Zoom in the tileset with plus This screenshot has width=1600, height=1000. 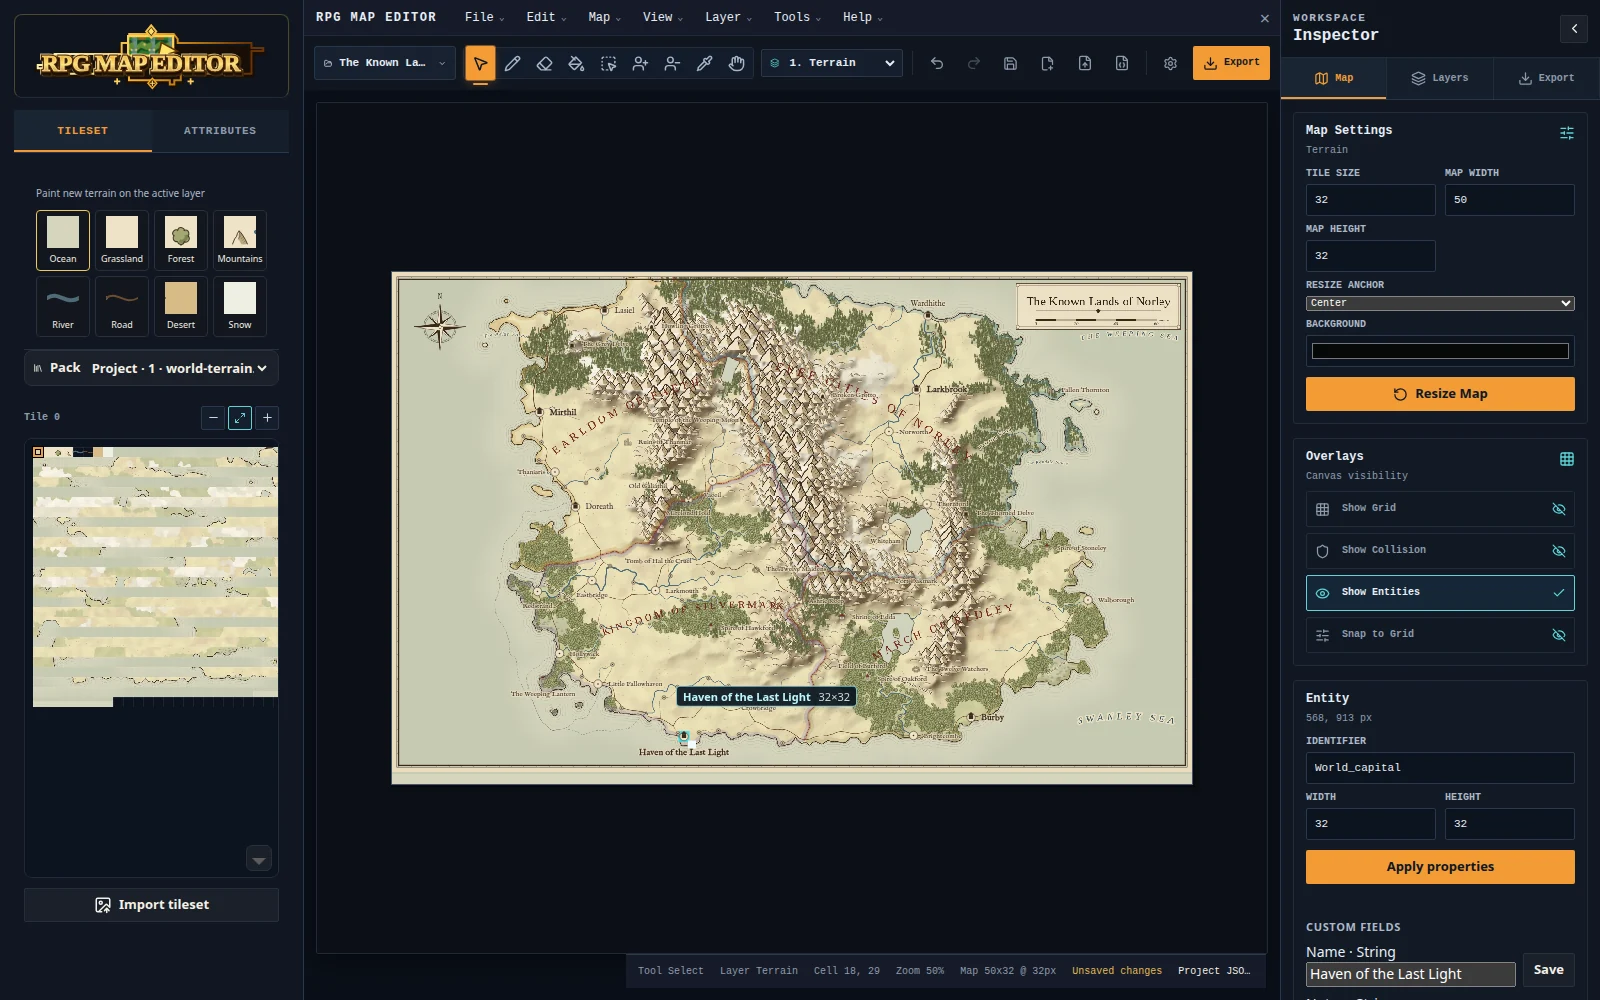[267, 418]
